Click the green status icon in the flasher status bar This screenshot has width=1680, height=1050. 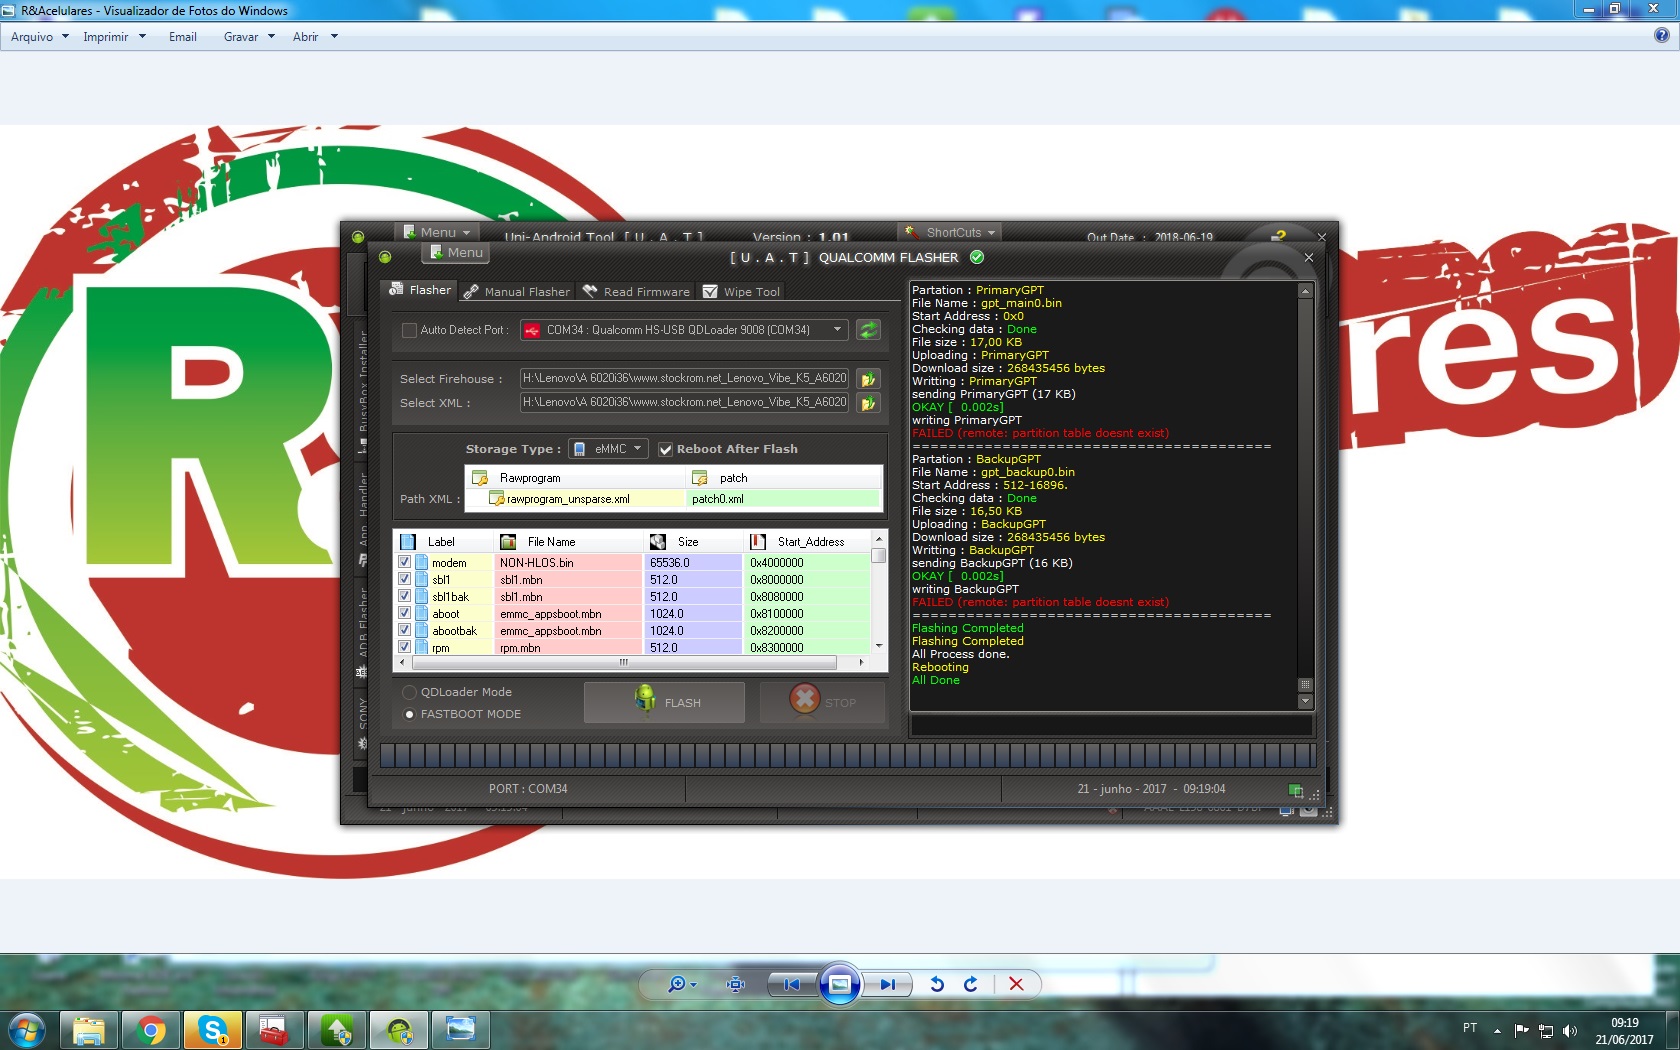click(1295, 790)
